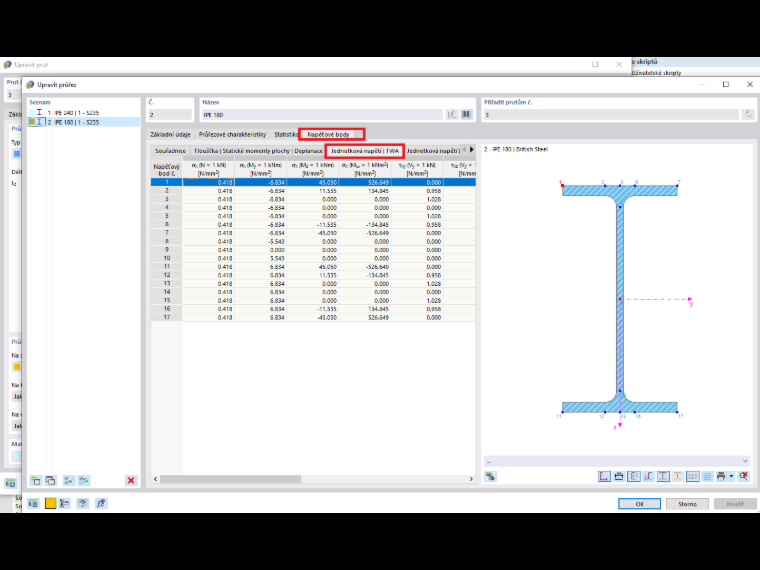Screen dimensions: 760x570
Task: Click the invert selection icon under Seznam
Action: tap(84, 480)
